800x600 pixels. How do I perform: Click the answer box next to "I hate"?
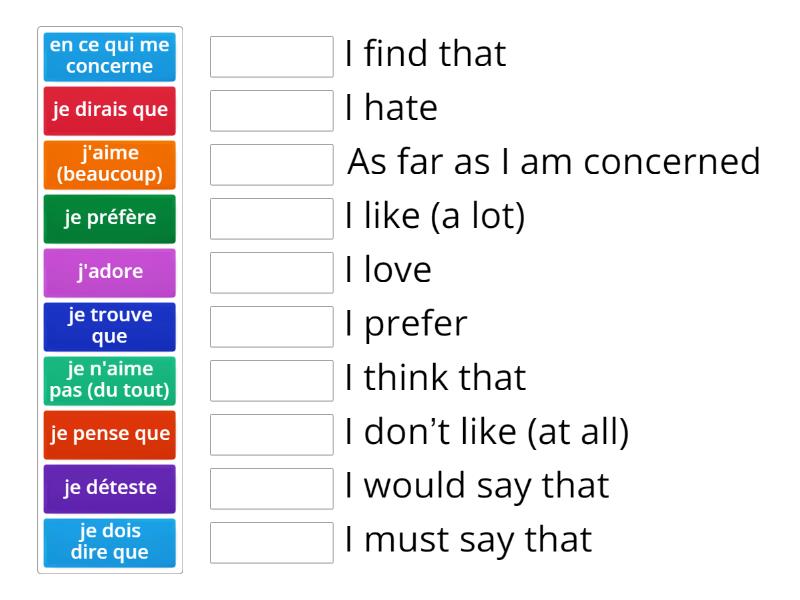tap(271, 111)
